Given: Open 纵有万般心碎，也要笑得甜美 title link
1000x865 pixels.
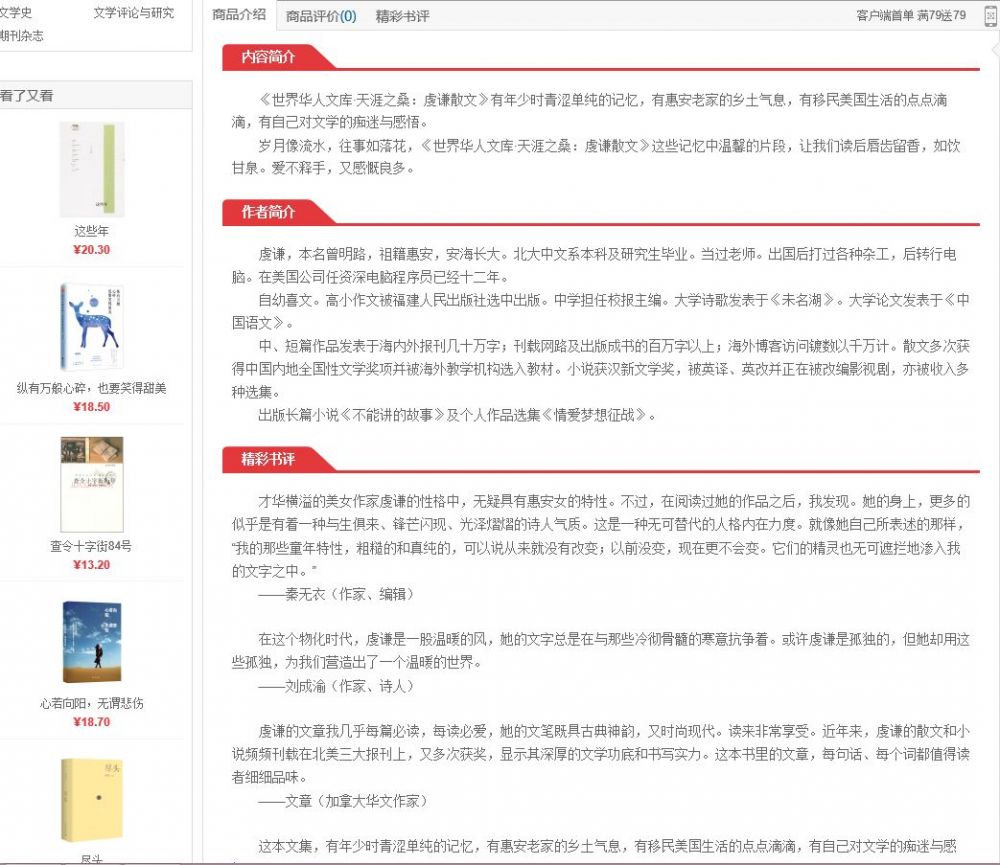Looking at the screenshot, I should pos(91,388).
